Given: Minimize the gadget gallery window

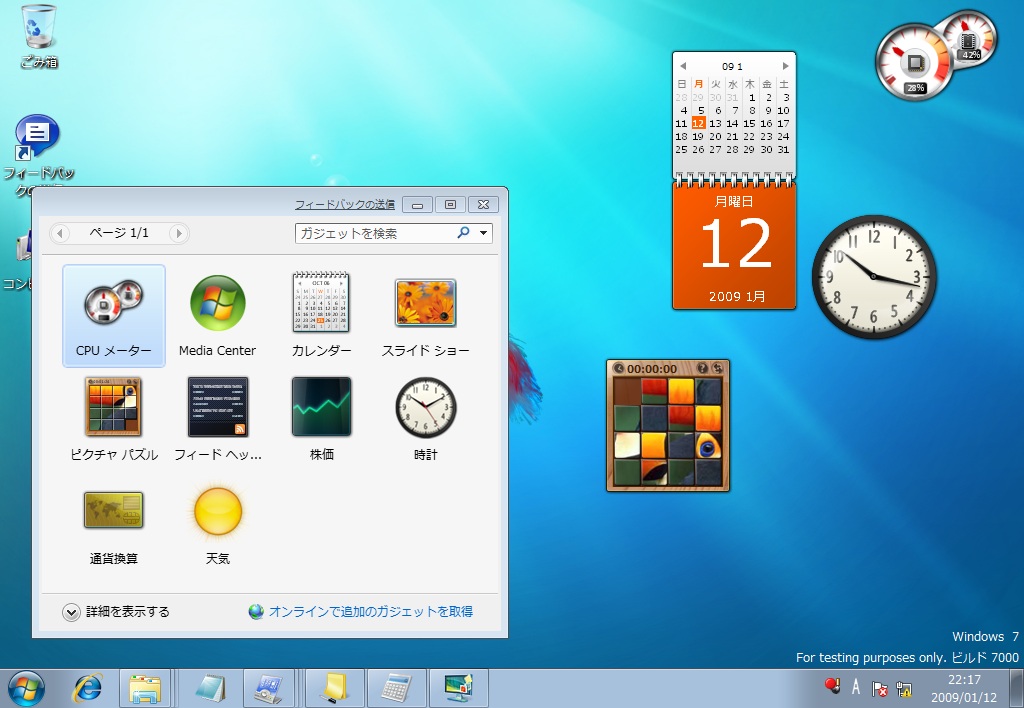Looking at the screenshot, I should tap(417, 204).
